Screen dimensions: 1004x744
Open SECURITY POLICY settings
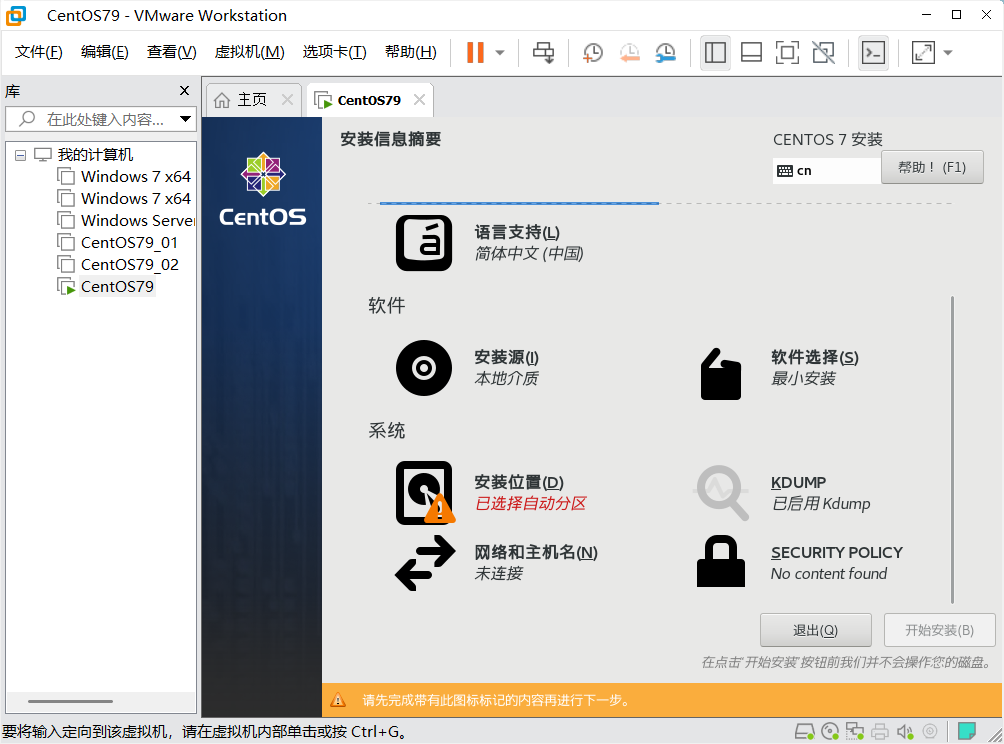coord(799,563)
